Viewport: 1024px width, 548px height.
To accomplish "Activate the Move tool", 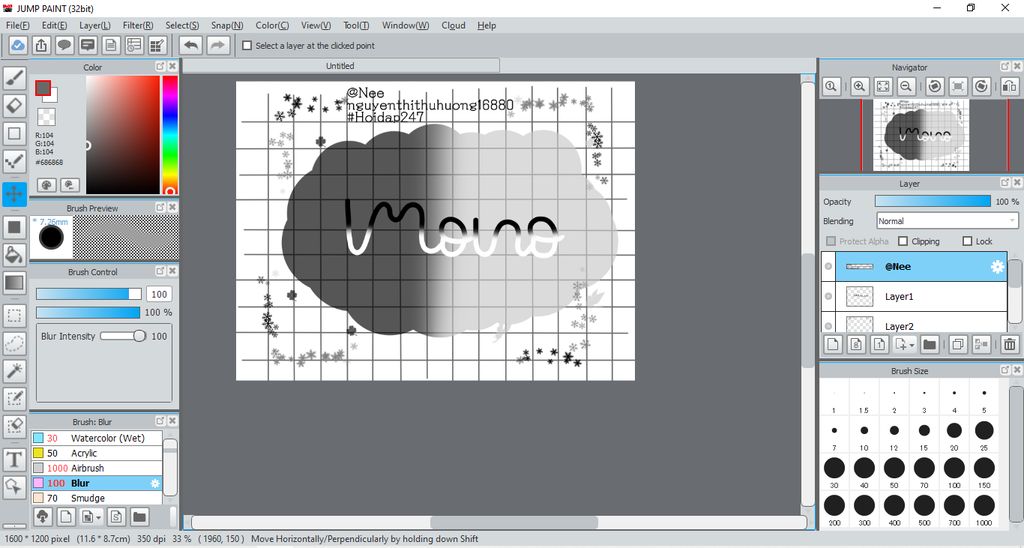I will click(x=14, y=194).
